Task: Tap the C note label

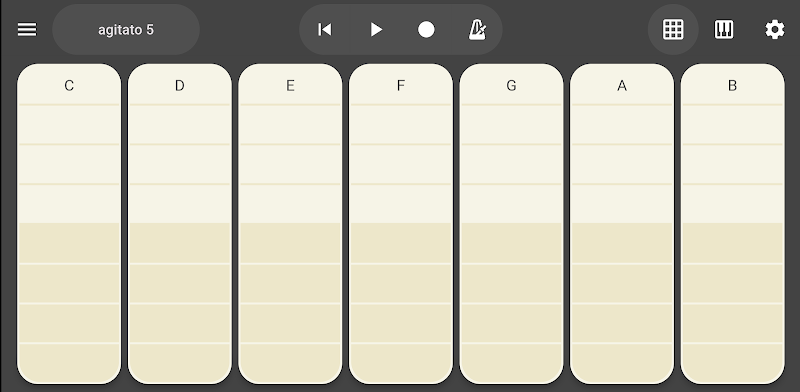Action: pyautogui.click(x=69, y=86)
